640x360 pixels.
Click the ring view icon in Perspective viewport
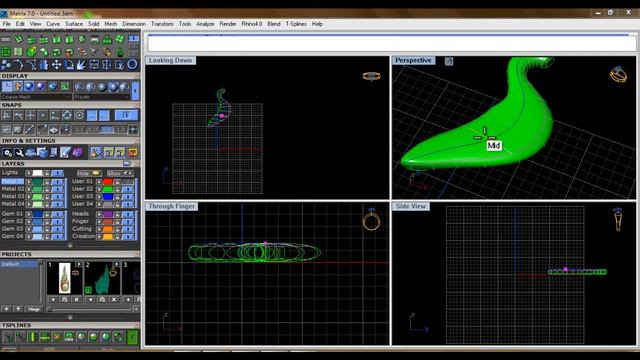[x=618, y=75]
